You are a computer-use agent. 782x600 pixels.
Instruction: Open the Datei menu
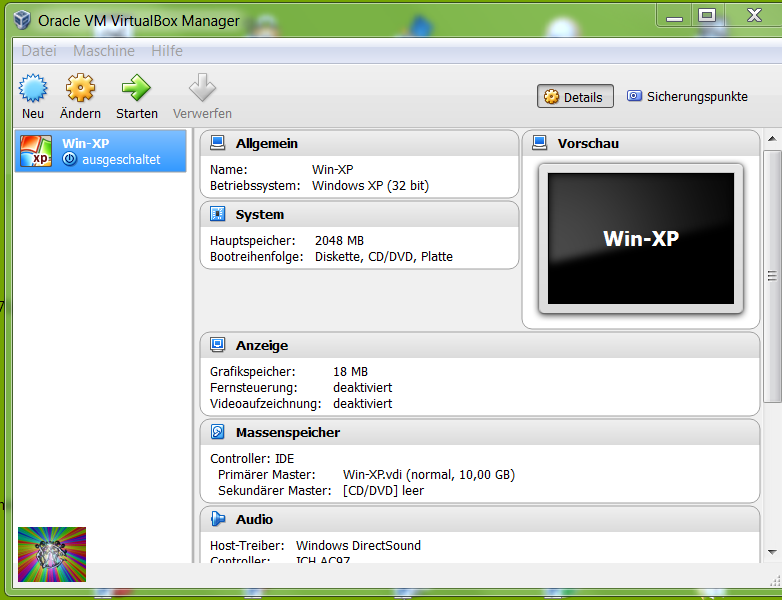coord(39,50)
